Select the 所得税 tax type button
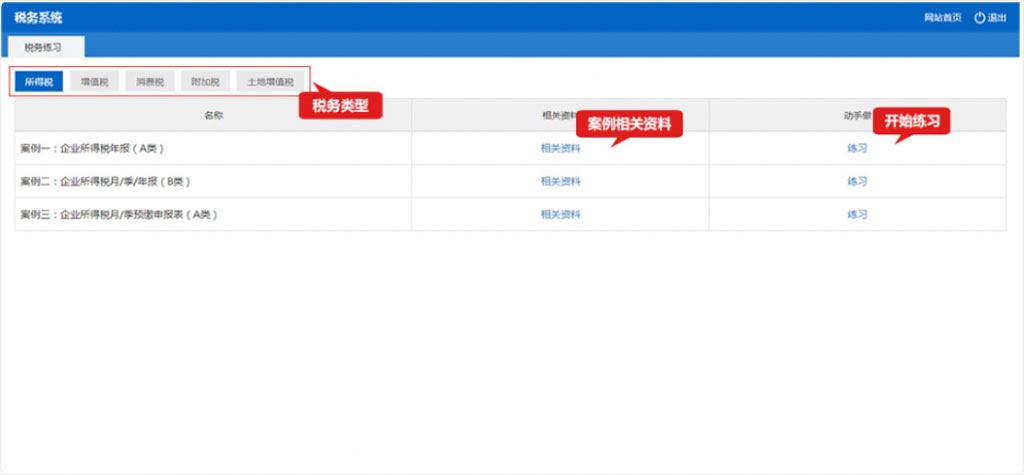 tap(39, 82)
